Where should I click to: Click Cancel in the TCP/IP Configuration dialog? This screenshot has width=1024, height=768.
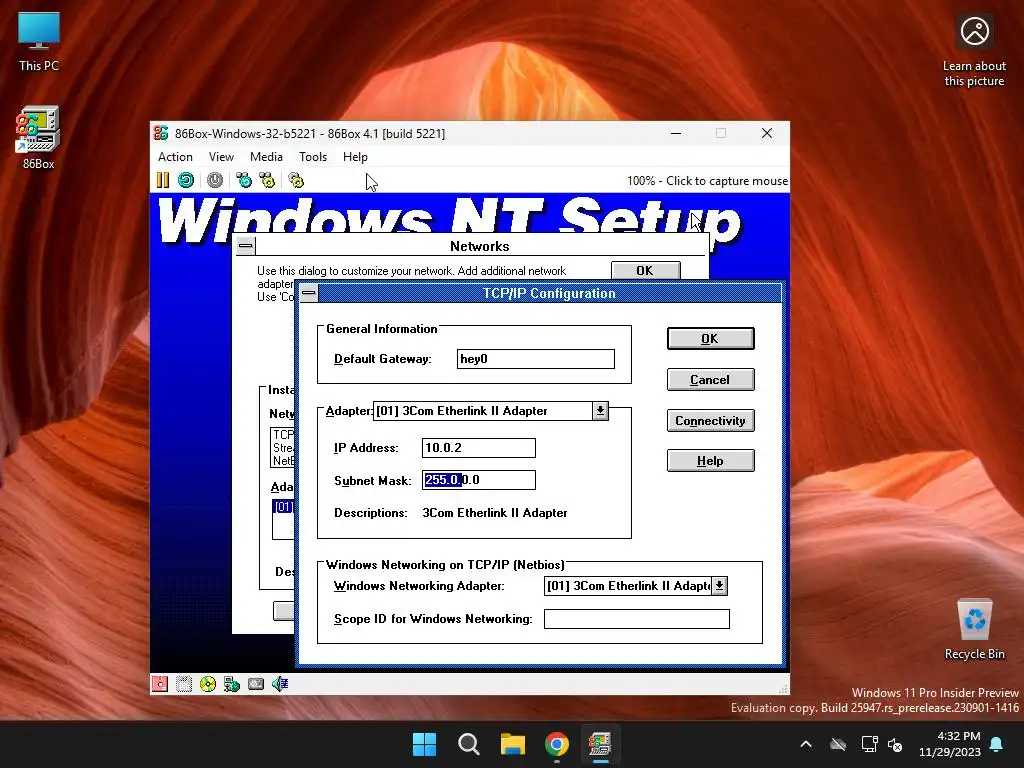point(711,379)
